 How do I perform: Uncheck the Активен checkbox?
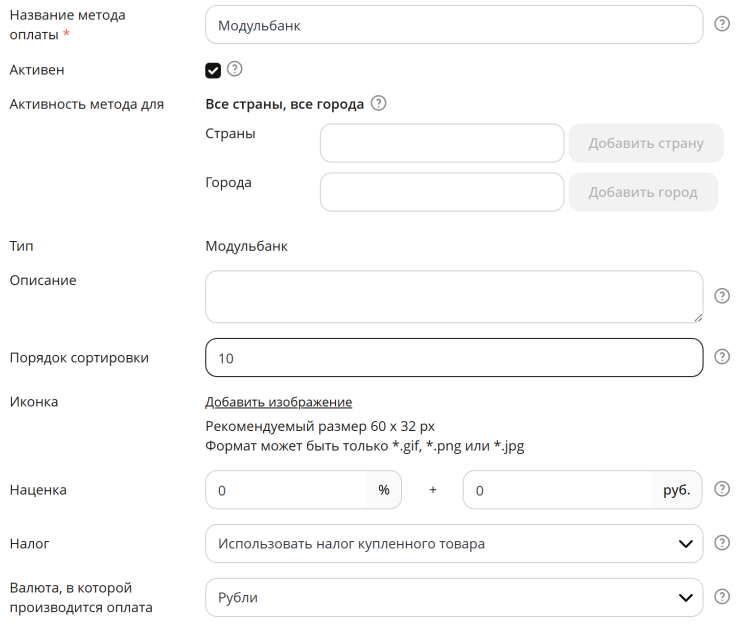(x=213, y=70)
